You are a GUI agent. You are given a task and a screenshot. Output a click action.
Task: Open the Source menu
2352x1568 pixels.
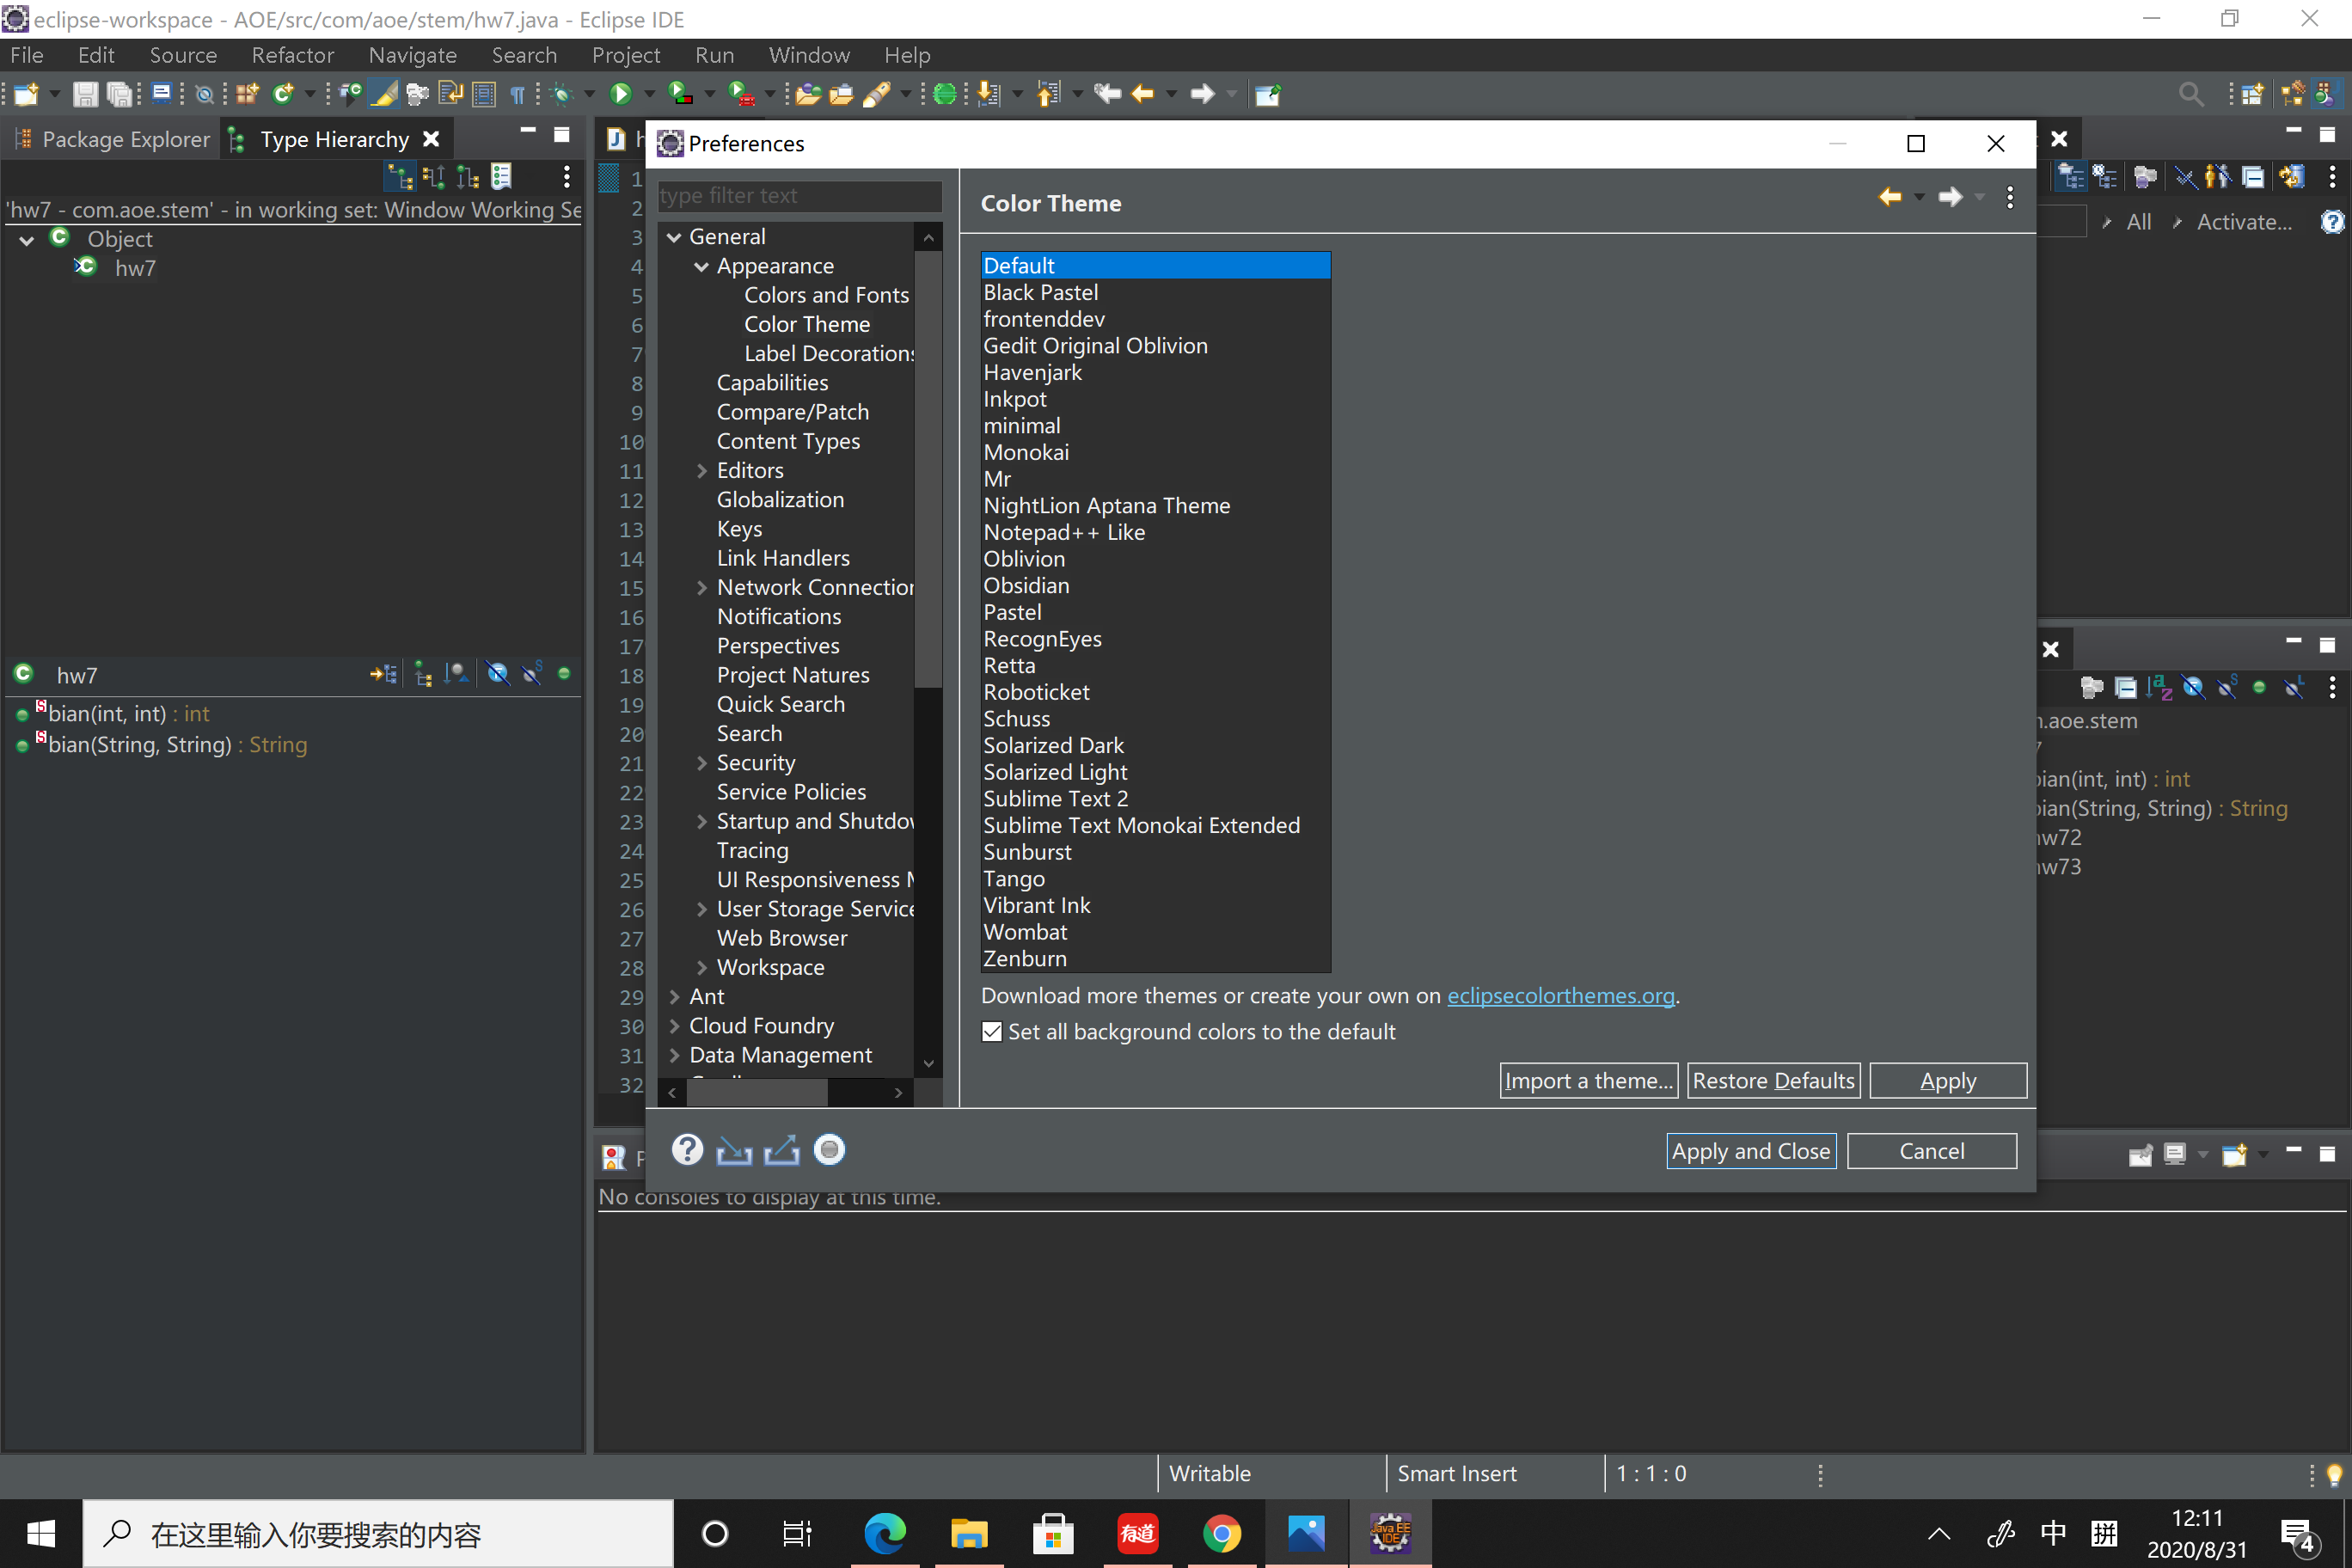183,55
